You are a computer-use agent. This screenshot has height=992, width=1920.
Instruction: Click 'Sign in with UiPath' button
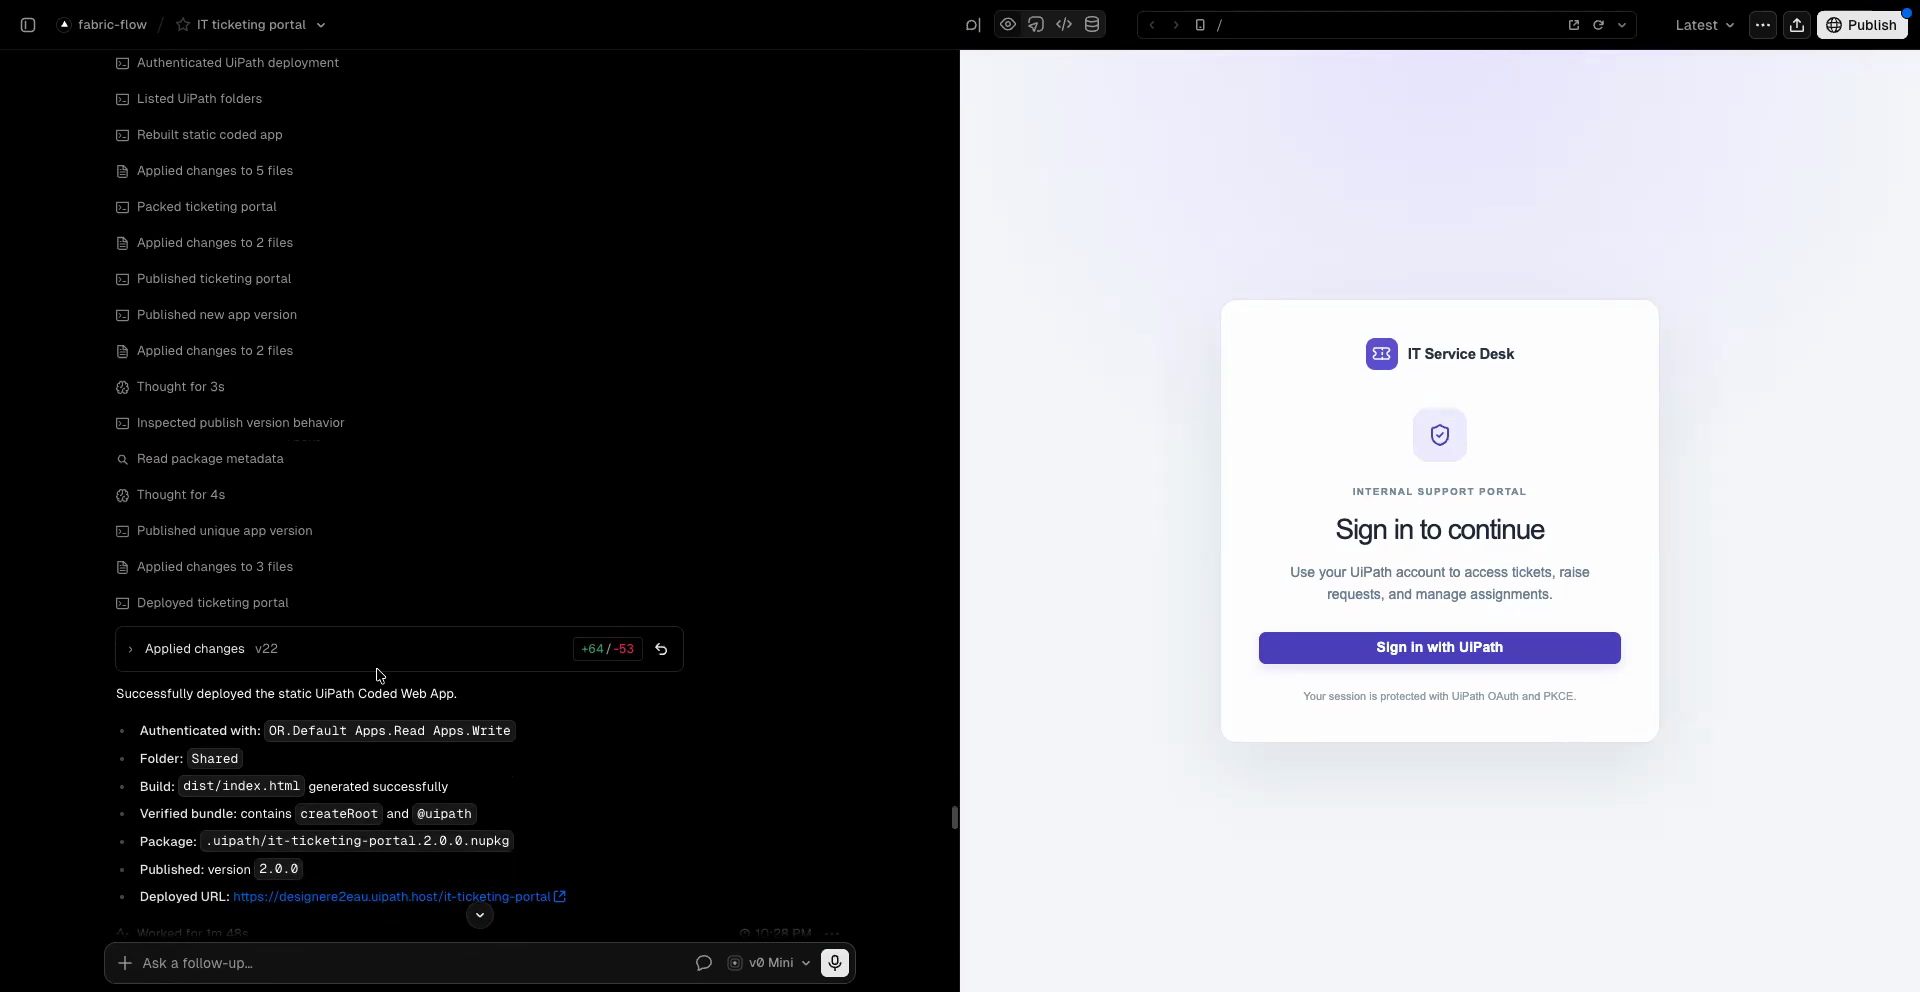[1440, 648]
